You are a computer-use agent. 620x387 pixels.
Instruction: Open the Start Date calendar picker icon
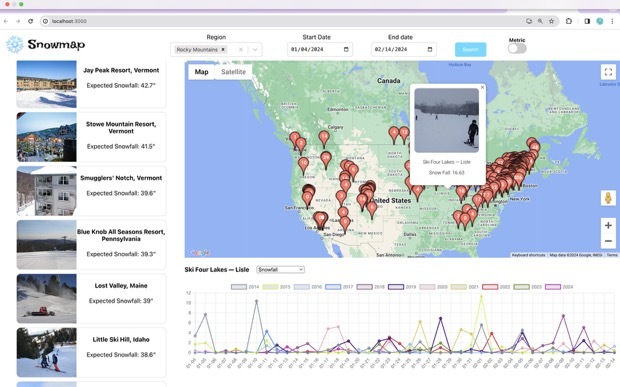pyautogui.click(x=346, y=49)
